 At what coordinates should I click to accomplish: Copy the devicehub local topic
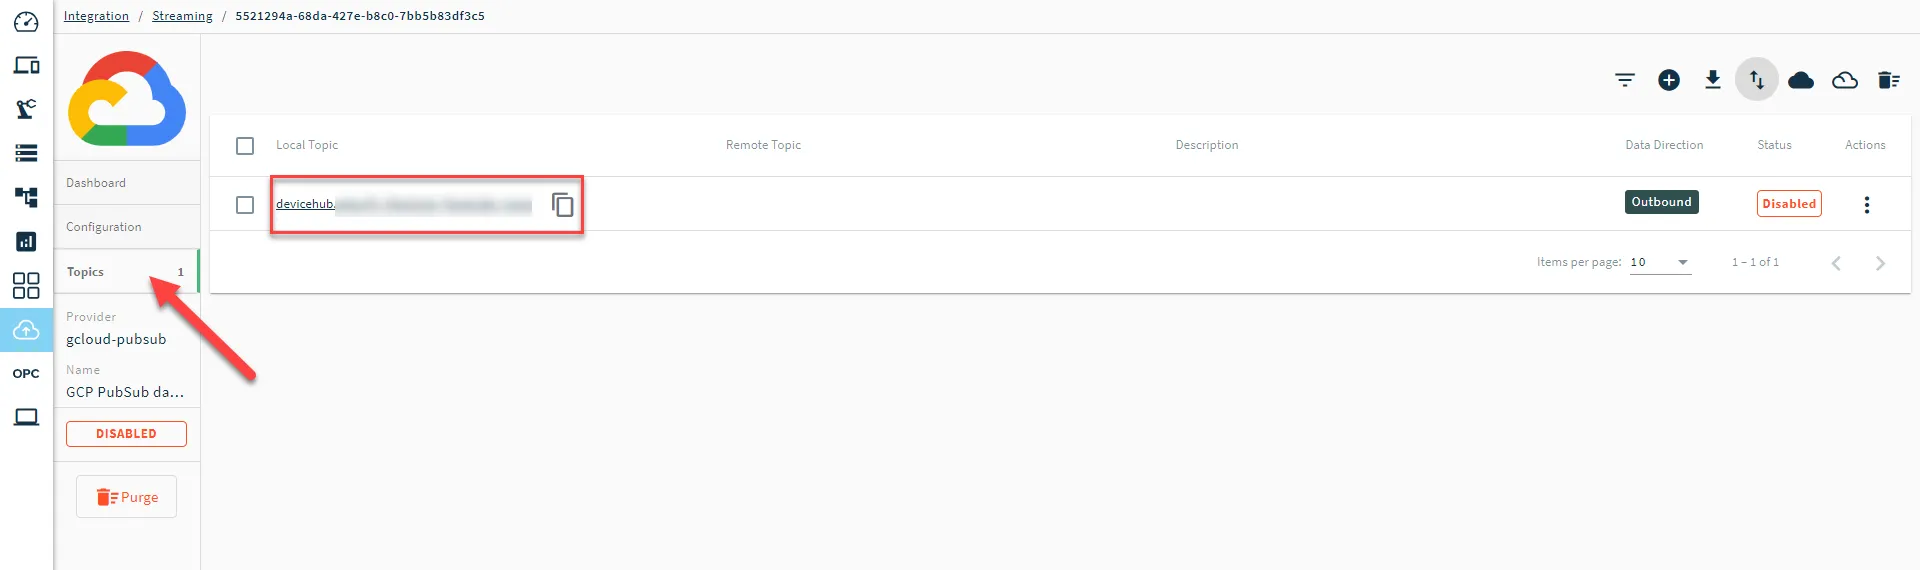(x=563, y=204)
